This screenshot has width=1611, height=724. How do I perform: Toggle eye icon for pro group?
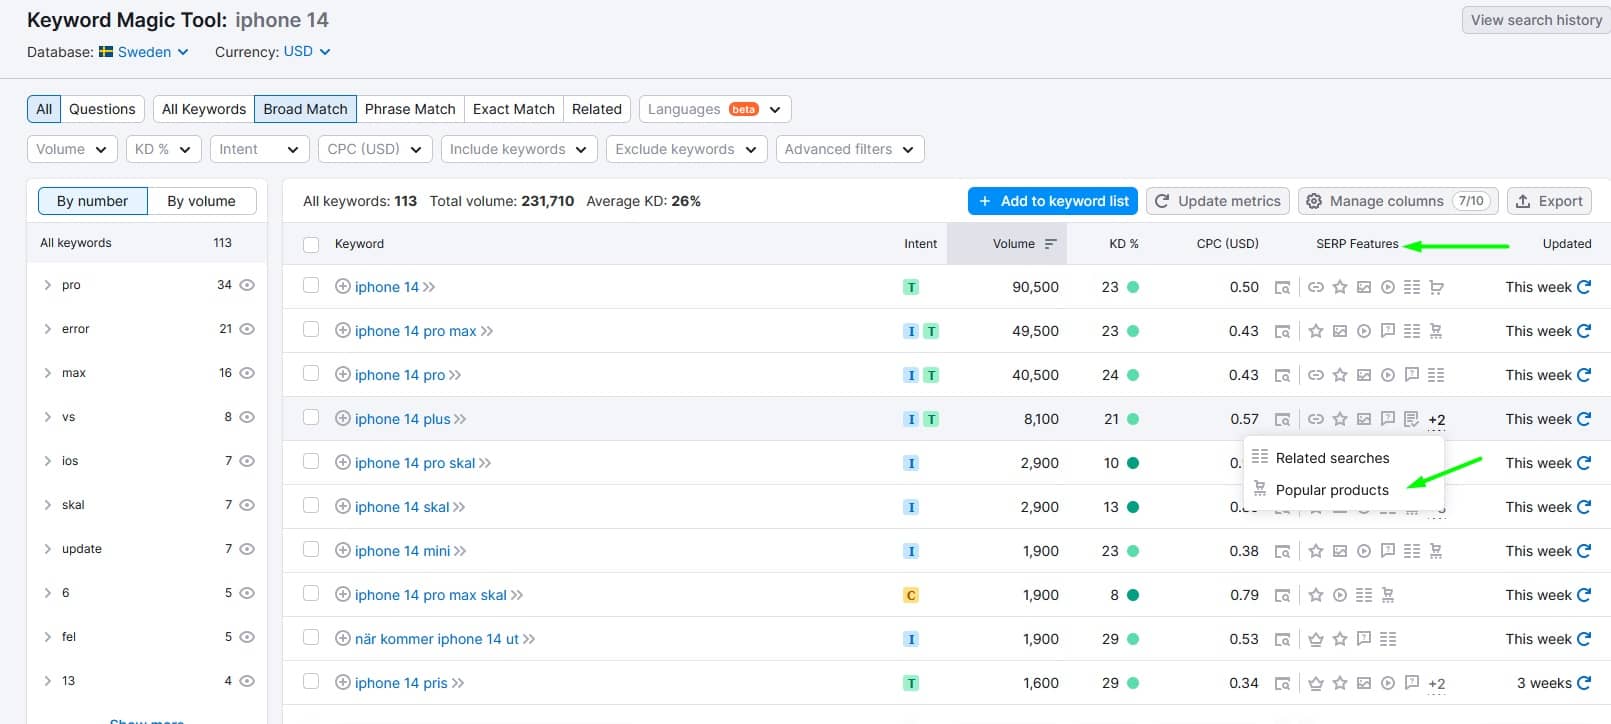(247, 285)
